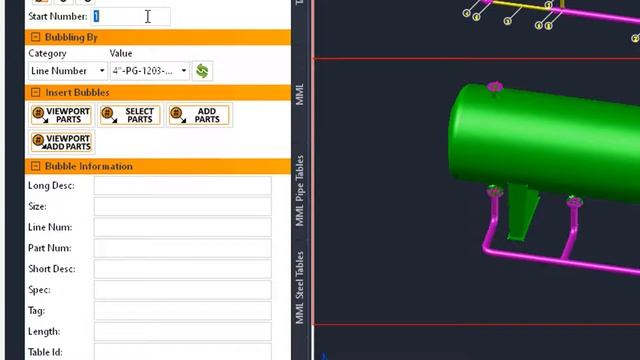This screenshot has height=360, width=640.
Task: Switch to the MML Pipe Tables tab
Action: coord(300,191)
